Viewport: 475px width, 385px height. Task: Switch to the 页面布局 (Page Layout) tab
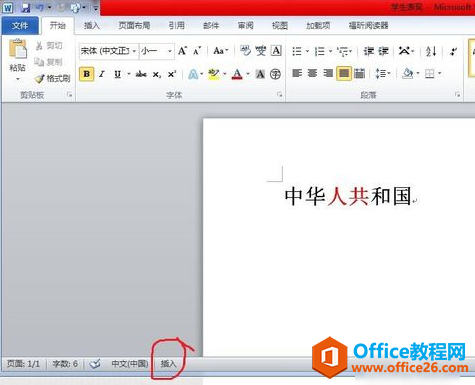(x=134, y=26)
